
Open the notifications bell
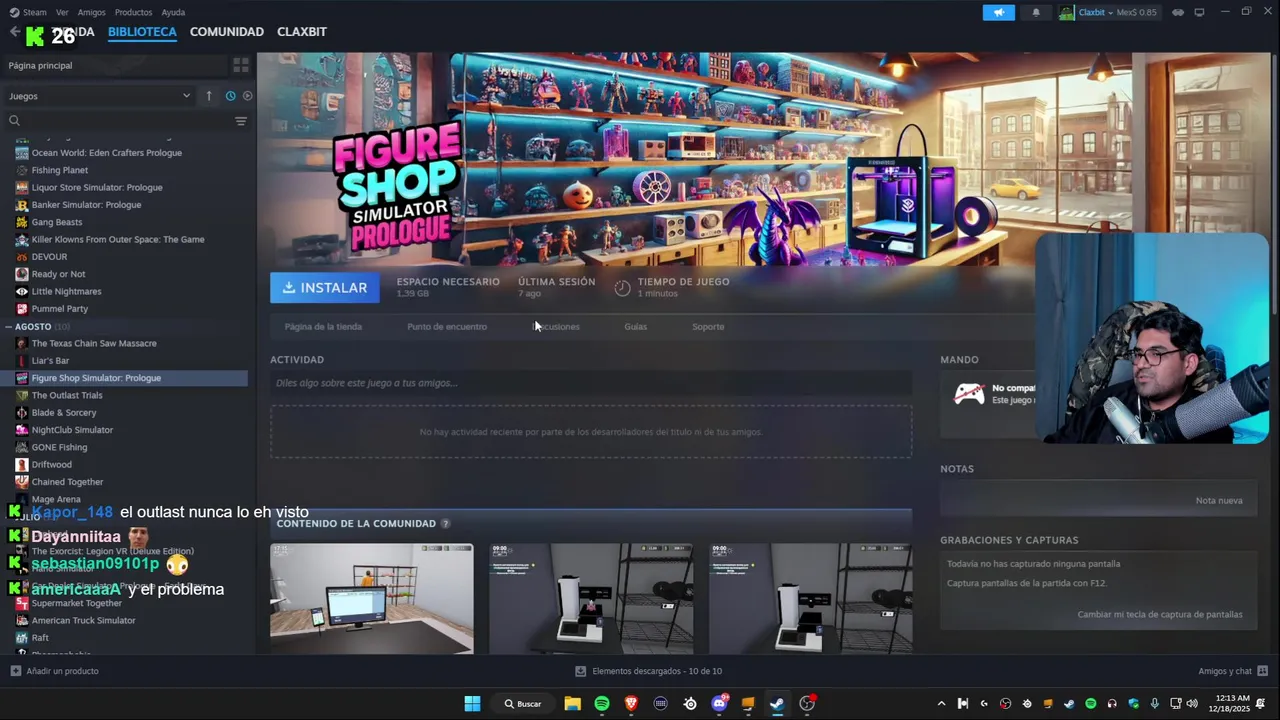1036,12
